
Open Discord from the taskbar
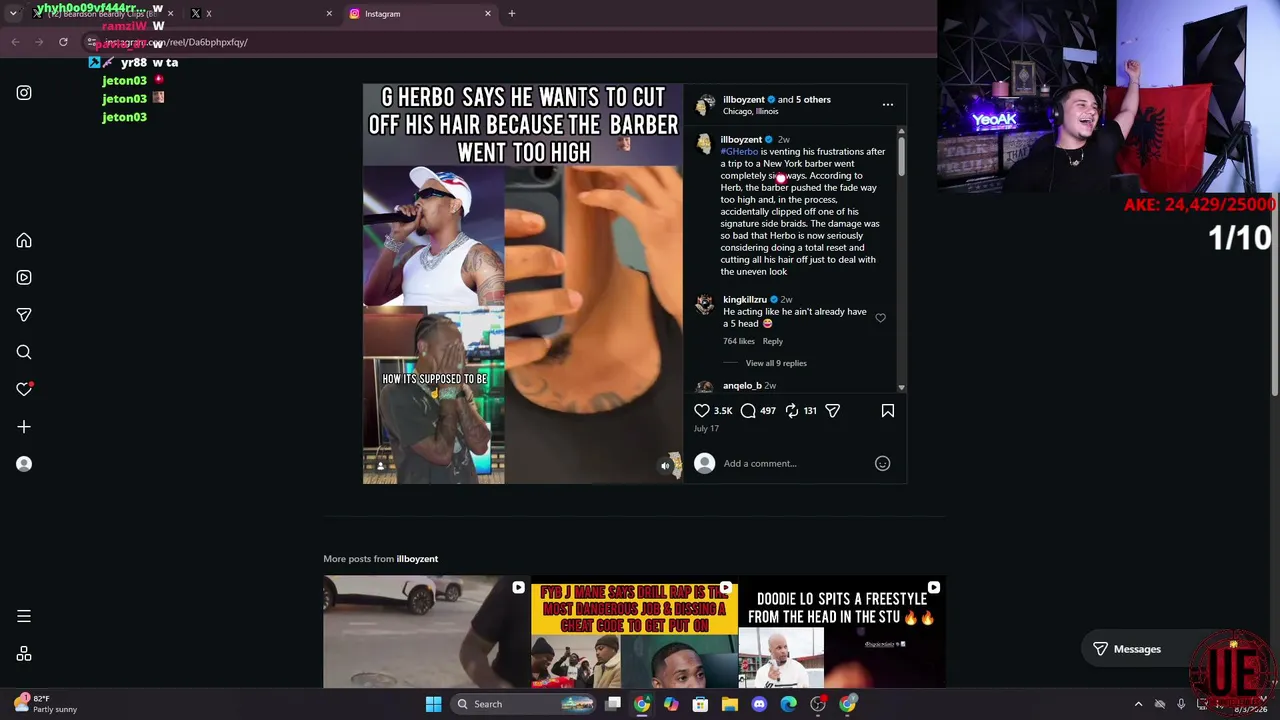coord(759,704)
